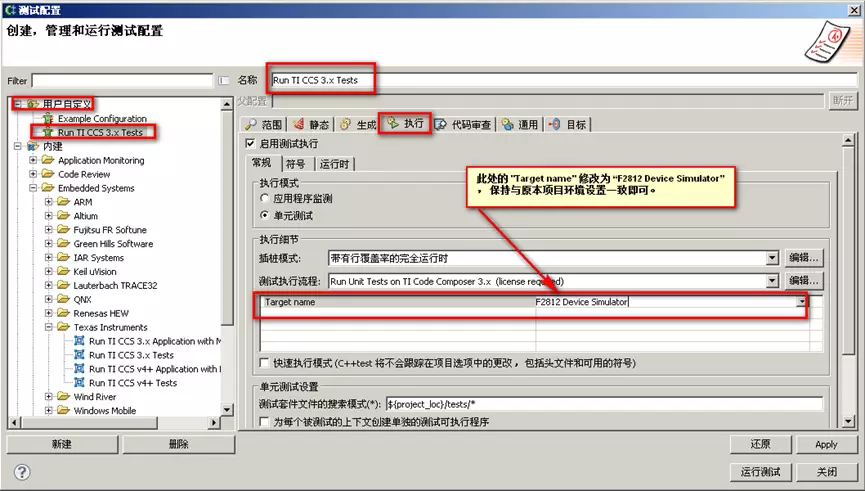Click the Texas Instruments folder icon
Viewport: 865px width, 491px height.
pyautogui.click(x=63, y=327)
